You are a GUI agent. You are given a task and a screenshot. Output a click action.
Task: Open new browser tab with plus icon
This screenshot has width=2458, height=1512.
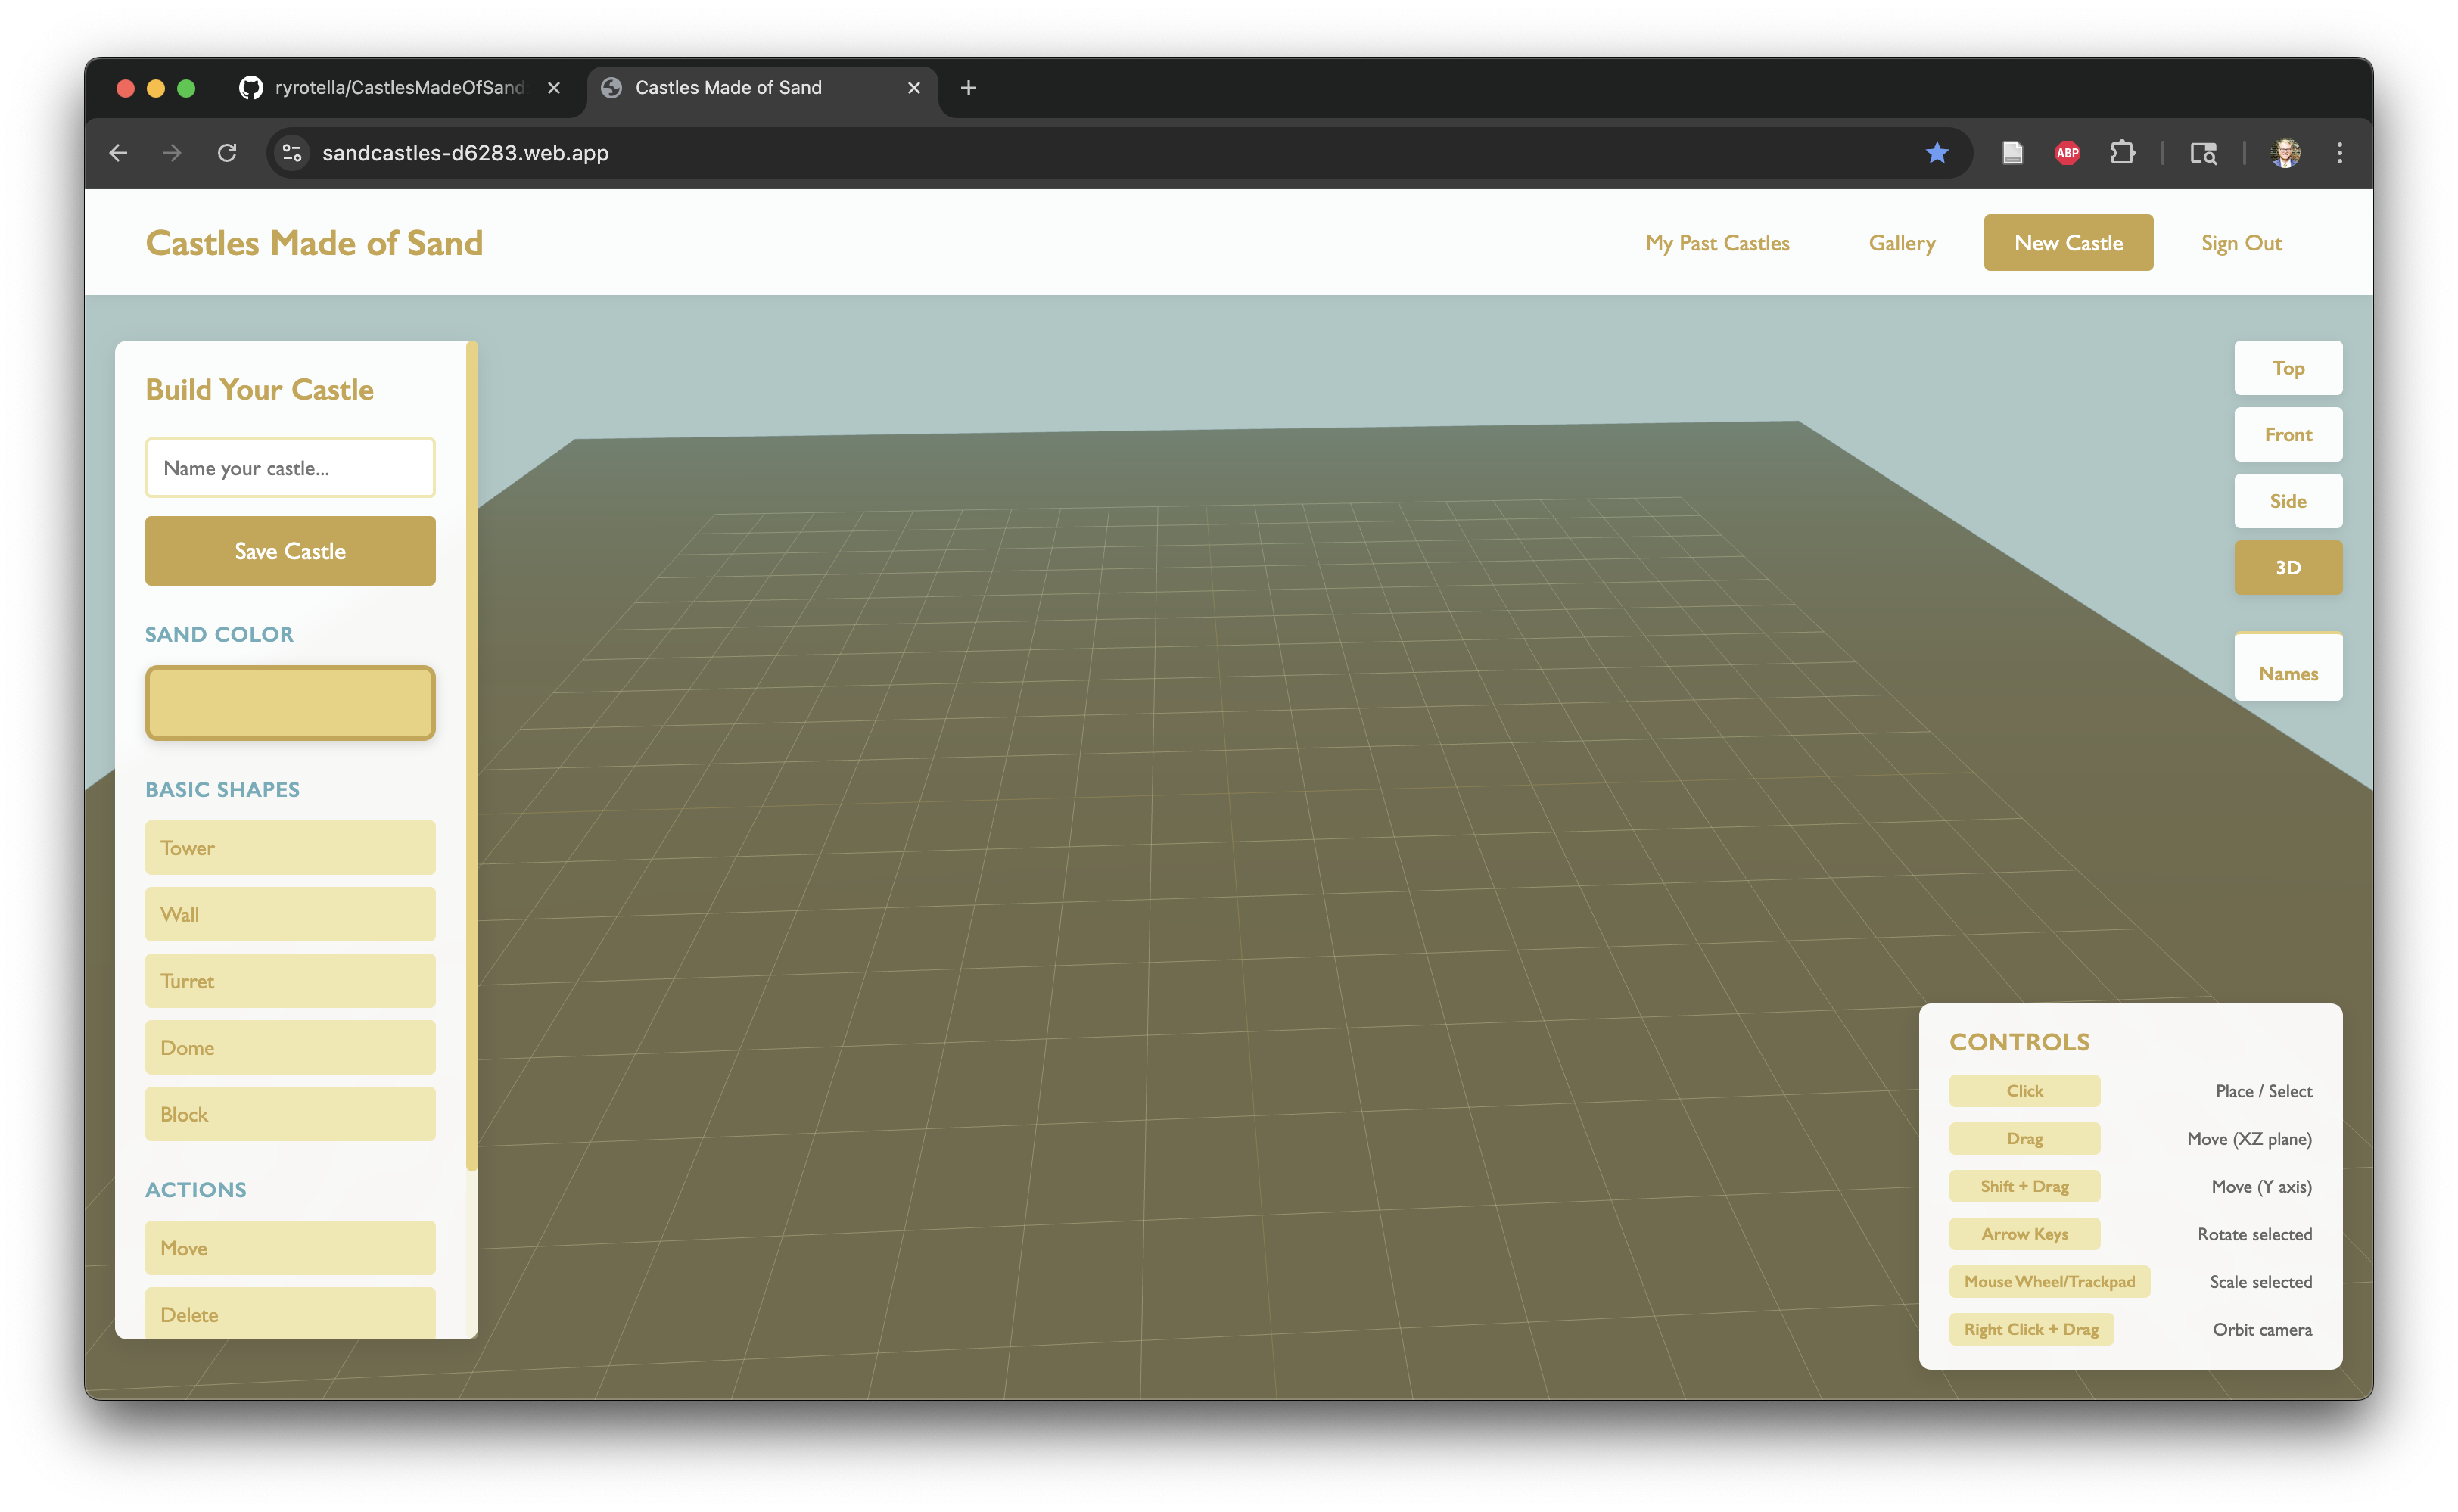click(x=967, y=88)
